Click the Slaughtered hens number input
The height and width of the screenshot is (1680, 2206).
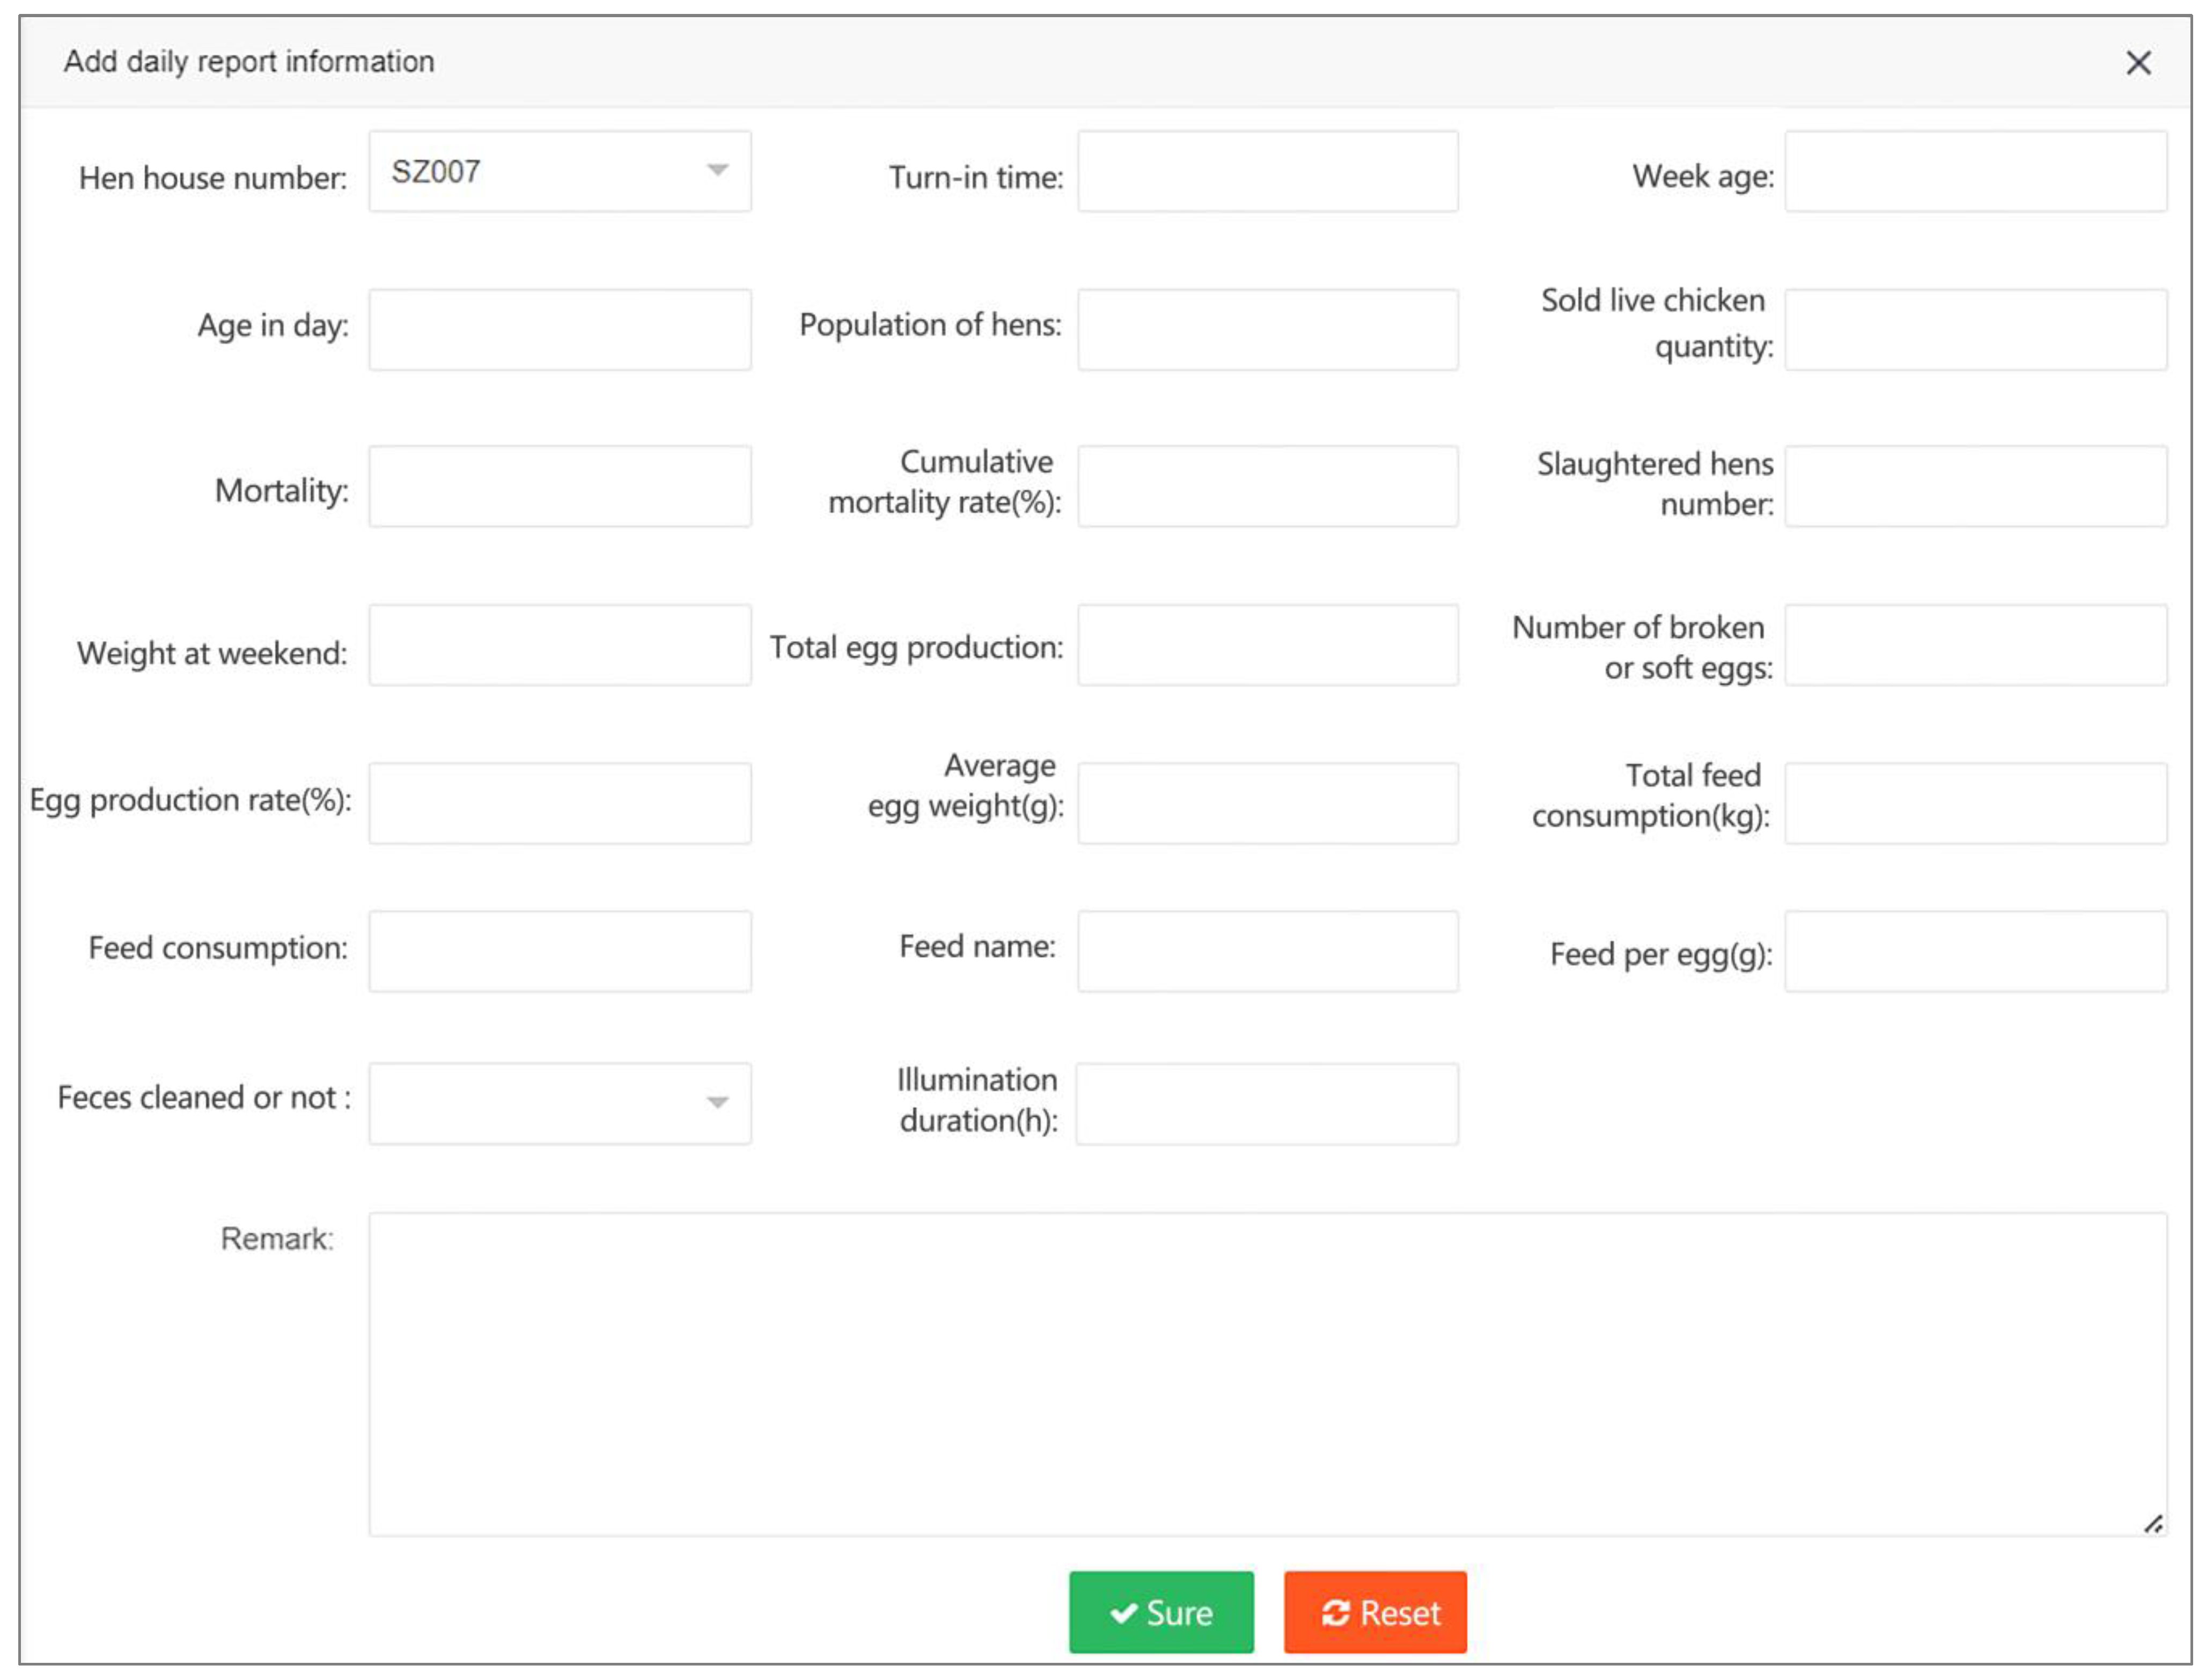pos(1975,486)
